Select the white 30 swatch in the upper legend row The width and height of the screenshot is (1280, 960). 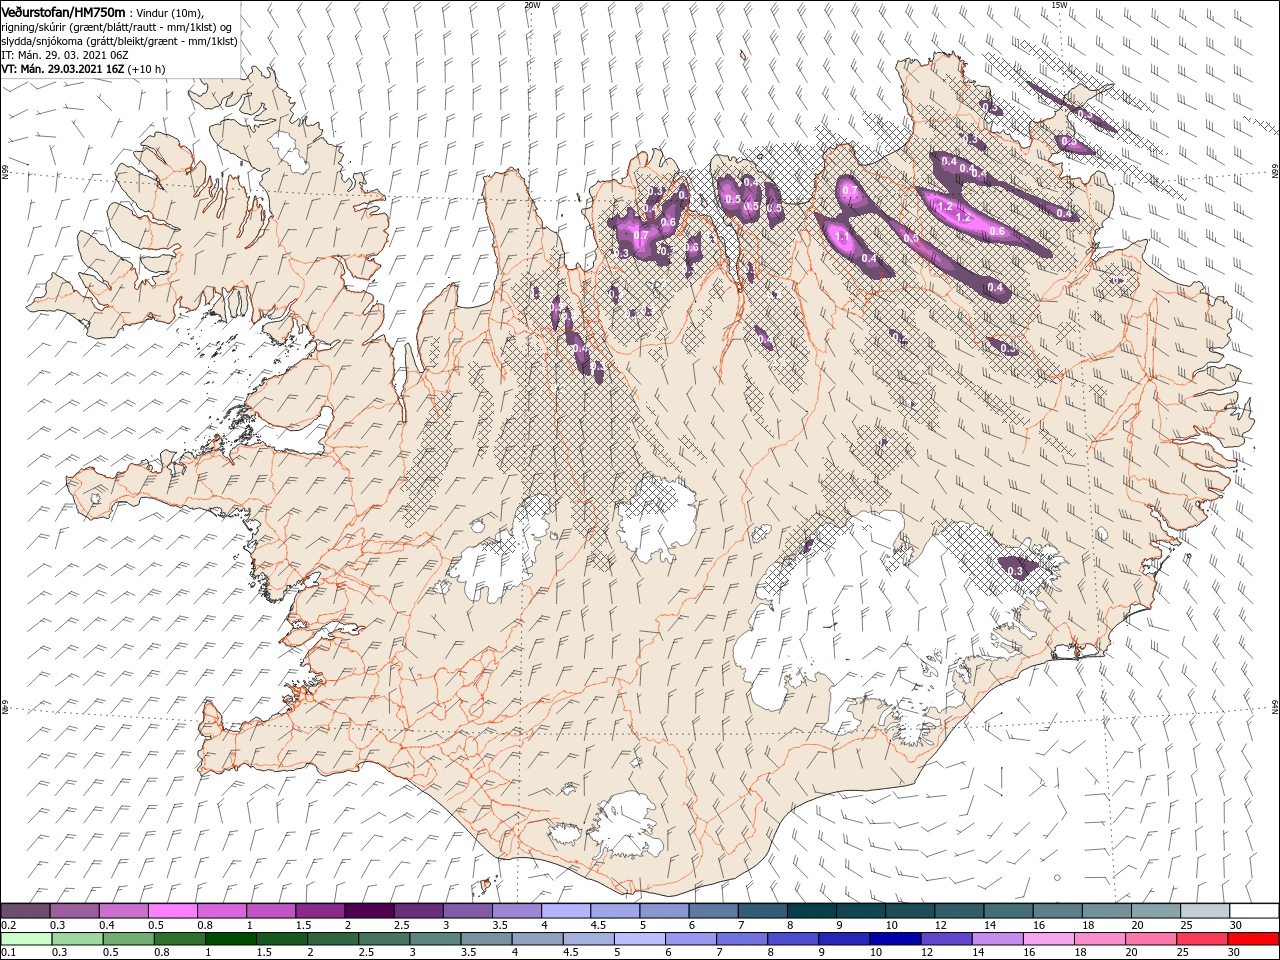1253,911
